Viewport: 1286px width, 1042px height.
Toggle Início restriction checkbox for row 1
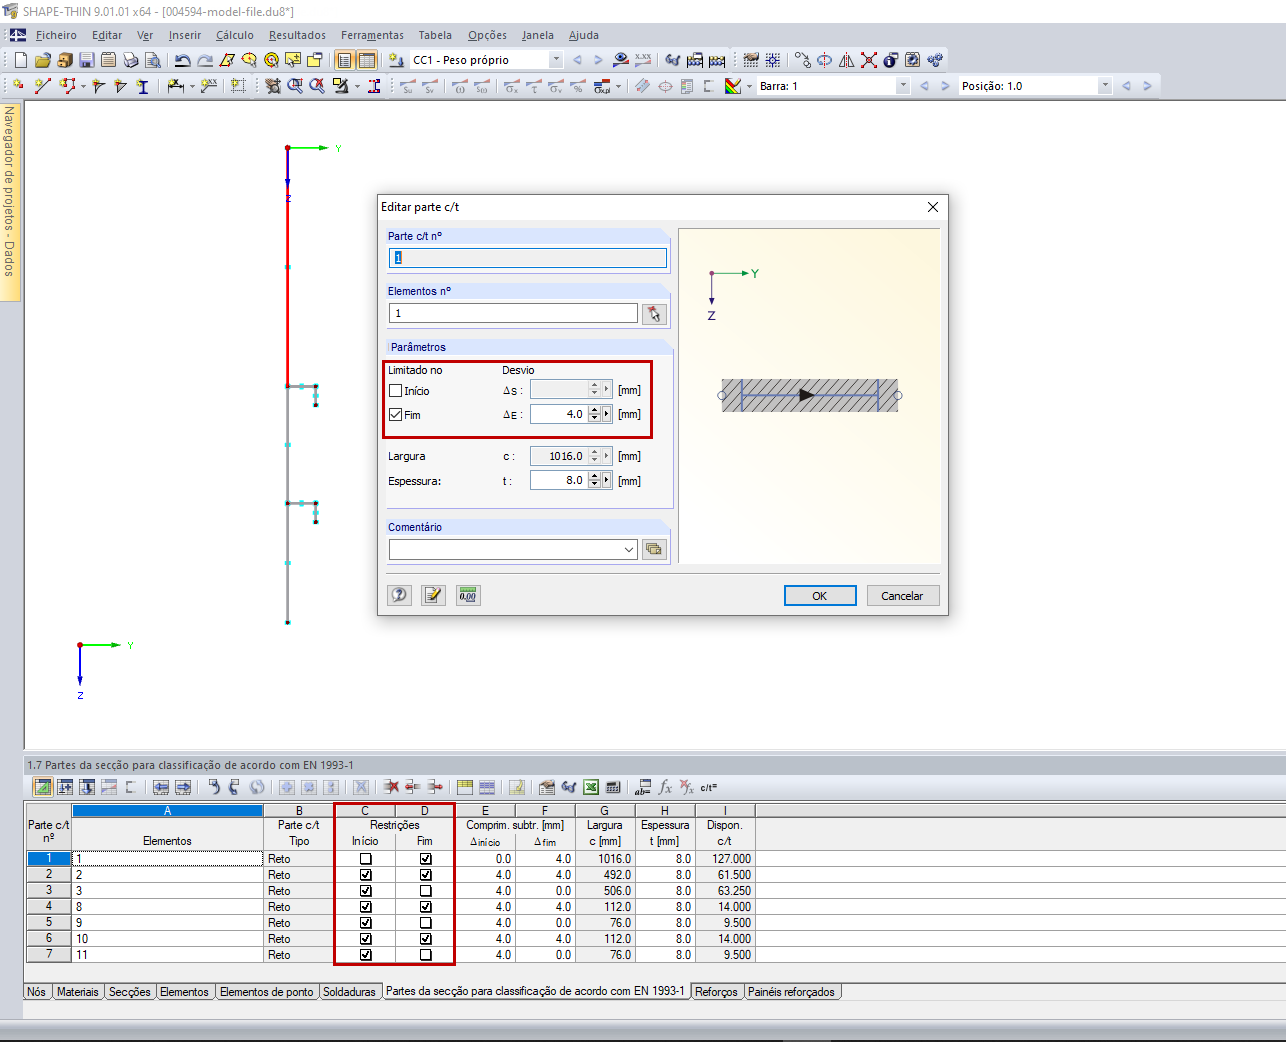[365, 859]
